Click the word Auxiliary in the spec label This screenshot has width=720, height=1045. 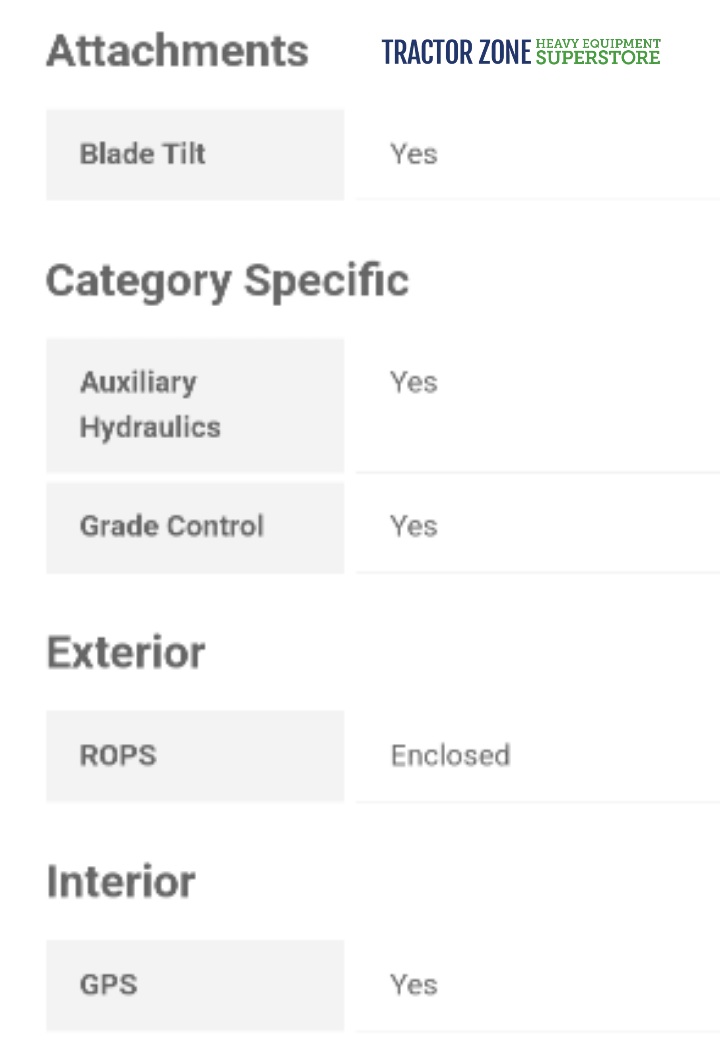click(138, 382)
